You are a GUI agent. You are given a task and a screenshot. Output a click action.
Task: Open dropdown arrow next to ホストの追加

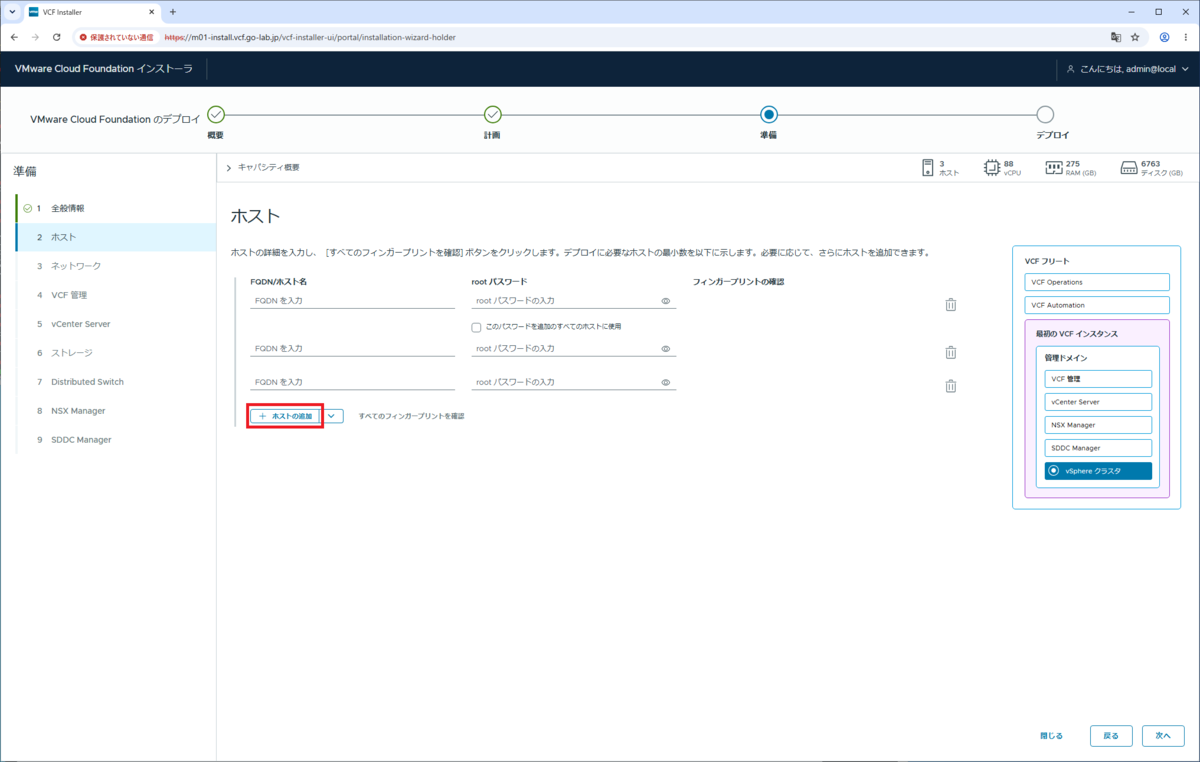pos(332,416)
